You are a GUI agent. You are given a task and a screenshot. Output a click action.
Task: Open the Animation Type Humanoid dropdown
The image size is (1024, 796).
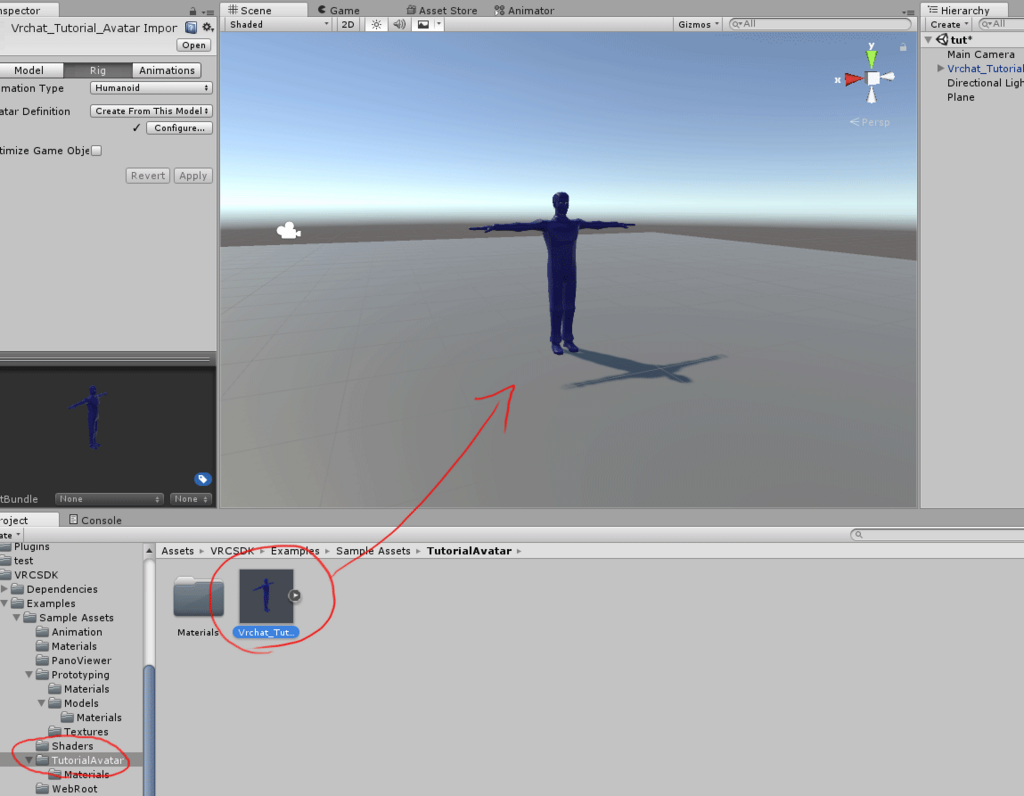pyautogui.click(x=152, y=88)
